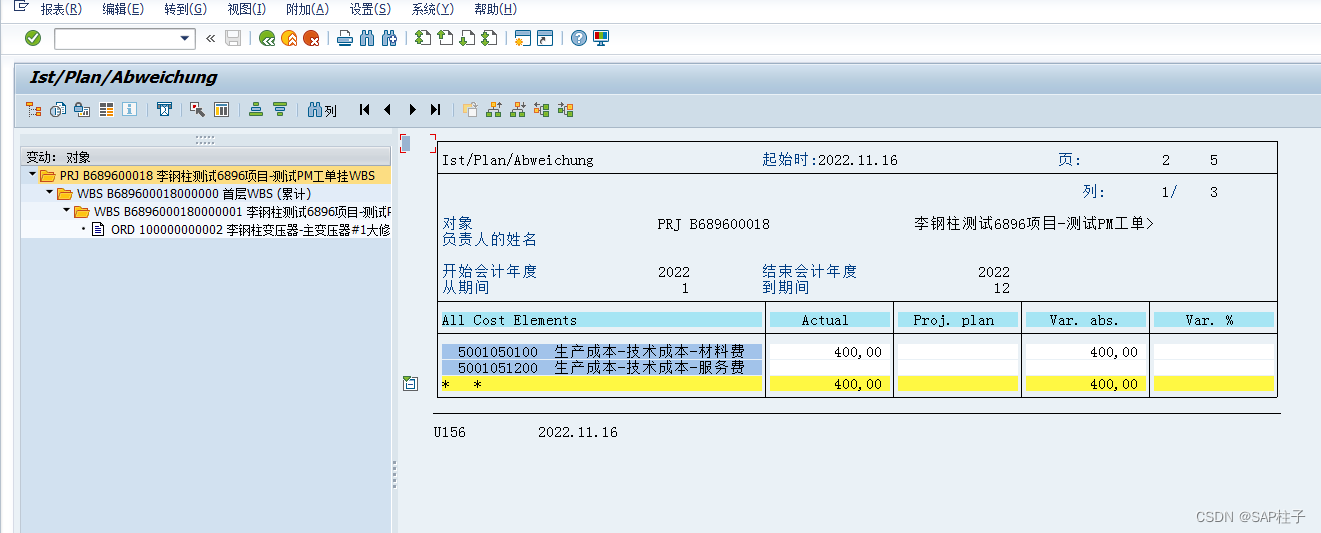Click cost element 5001050100 材料费 row

(x=601, y=352)
